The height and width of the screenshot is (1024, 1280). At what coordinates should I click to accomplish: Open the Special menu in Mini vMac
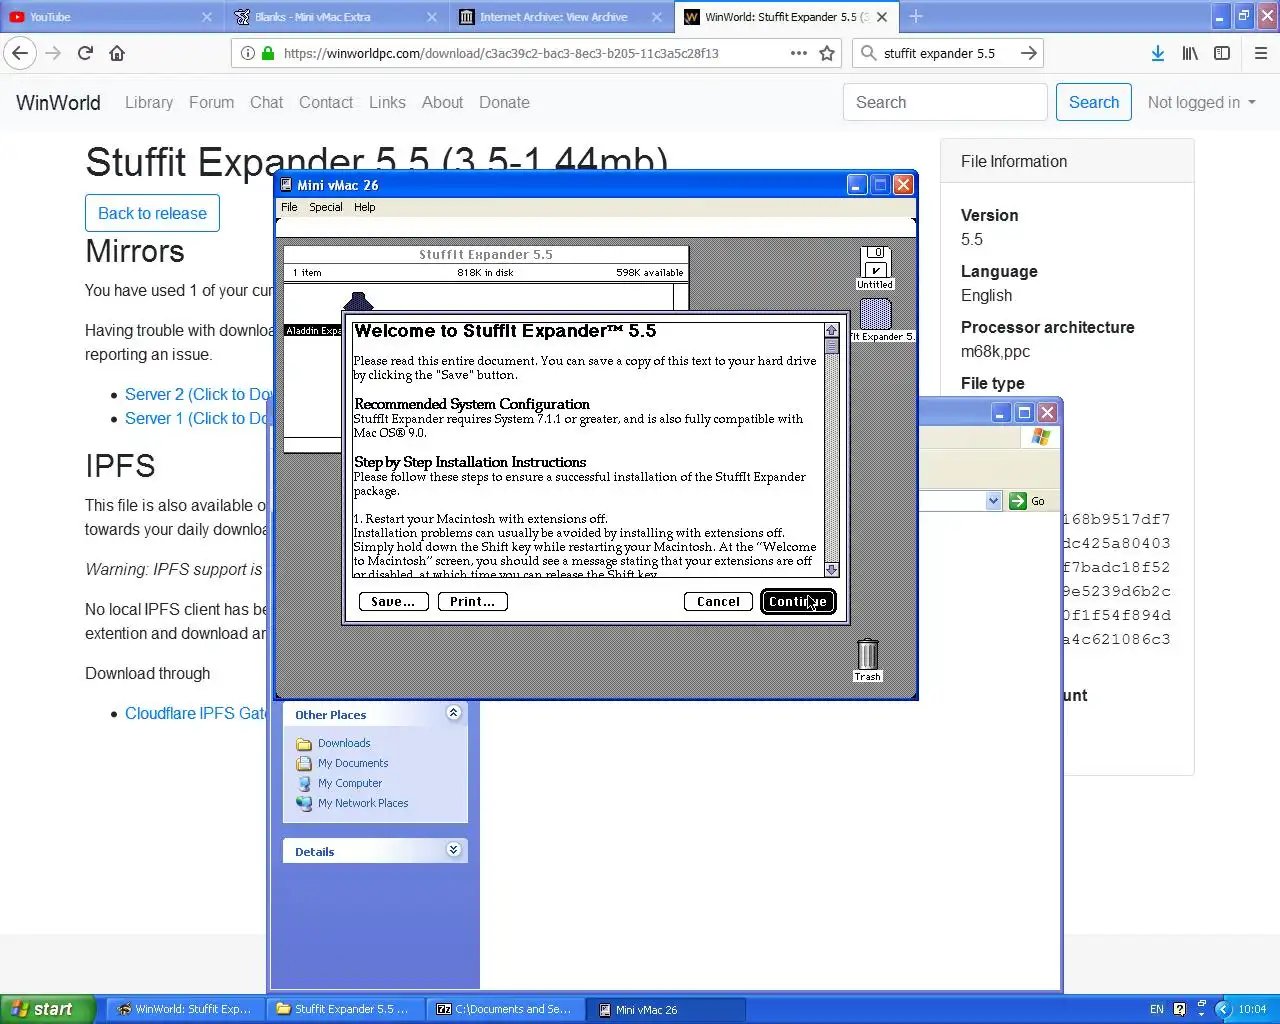(x=325, y=207)
